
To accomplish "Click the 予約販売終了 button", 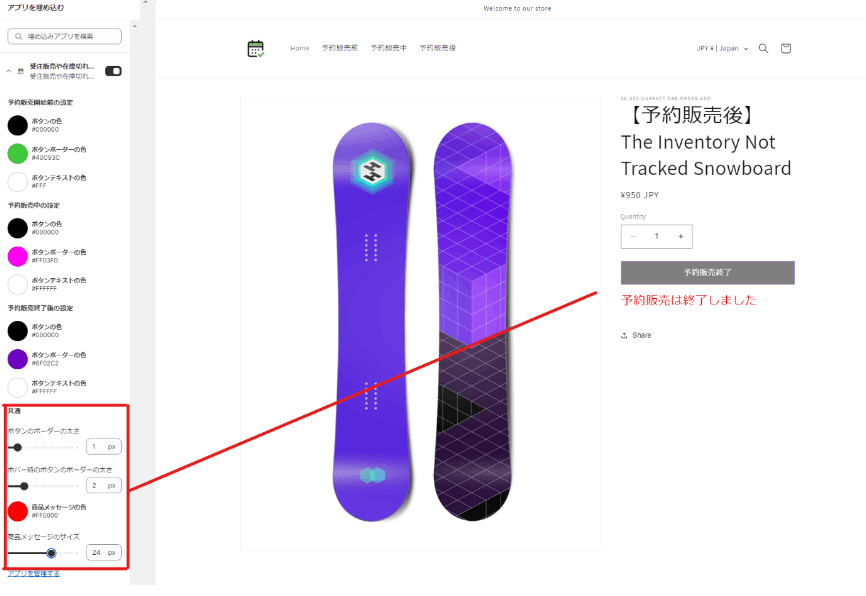I will 707,273.
